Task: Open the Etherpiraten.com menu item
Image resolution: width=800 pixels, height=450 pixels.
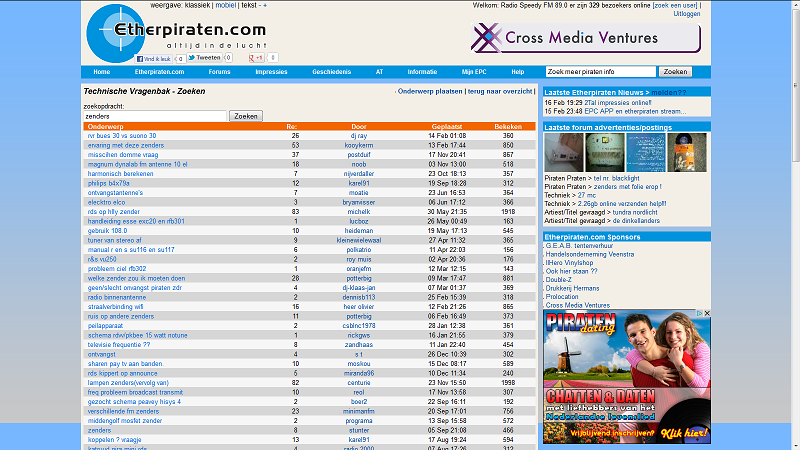Action: tap(159, 72)
